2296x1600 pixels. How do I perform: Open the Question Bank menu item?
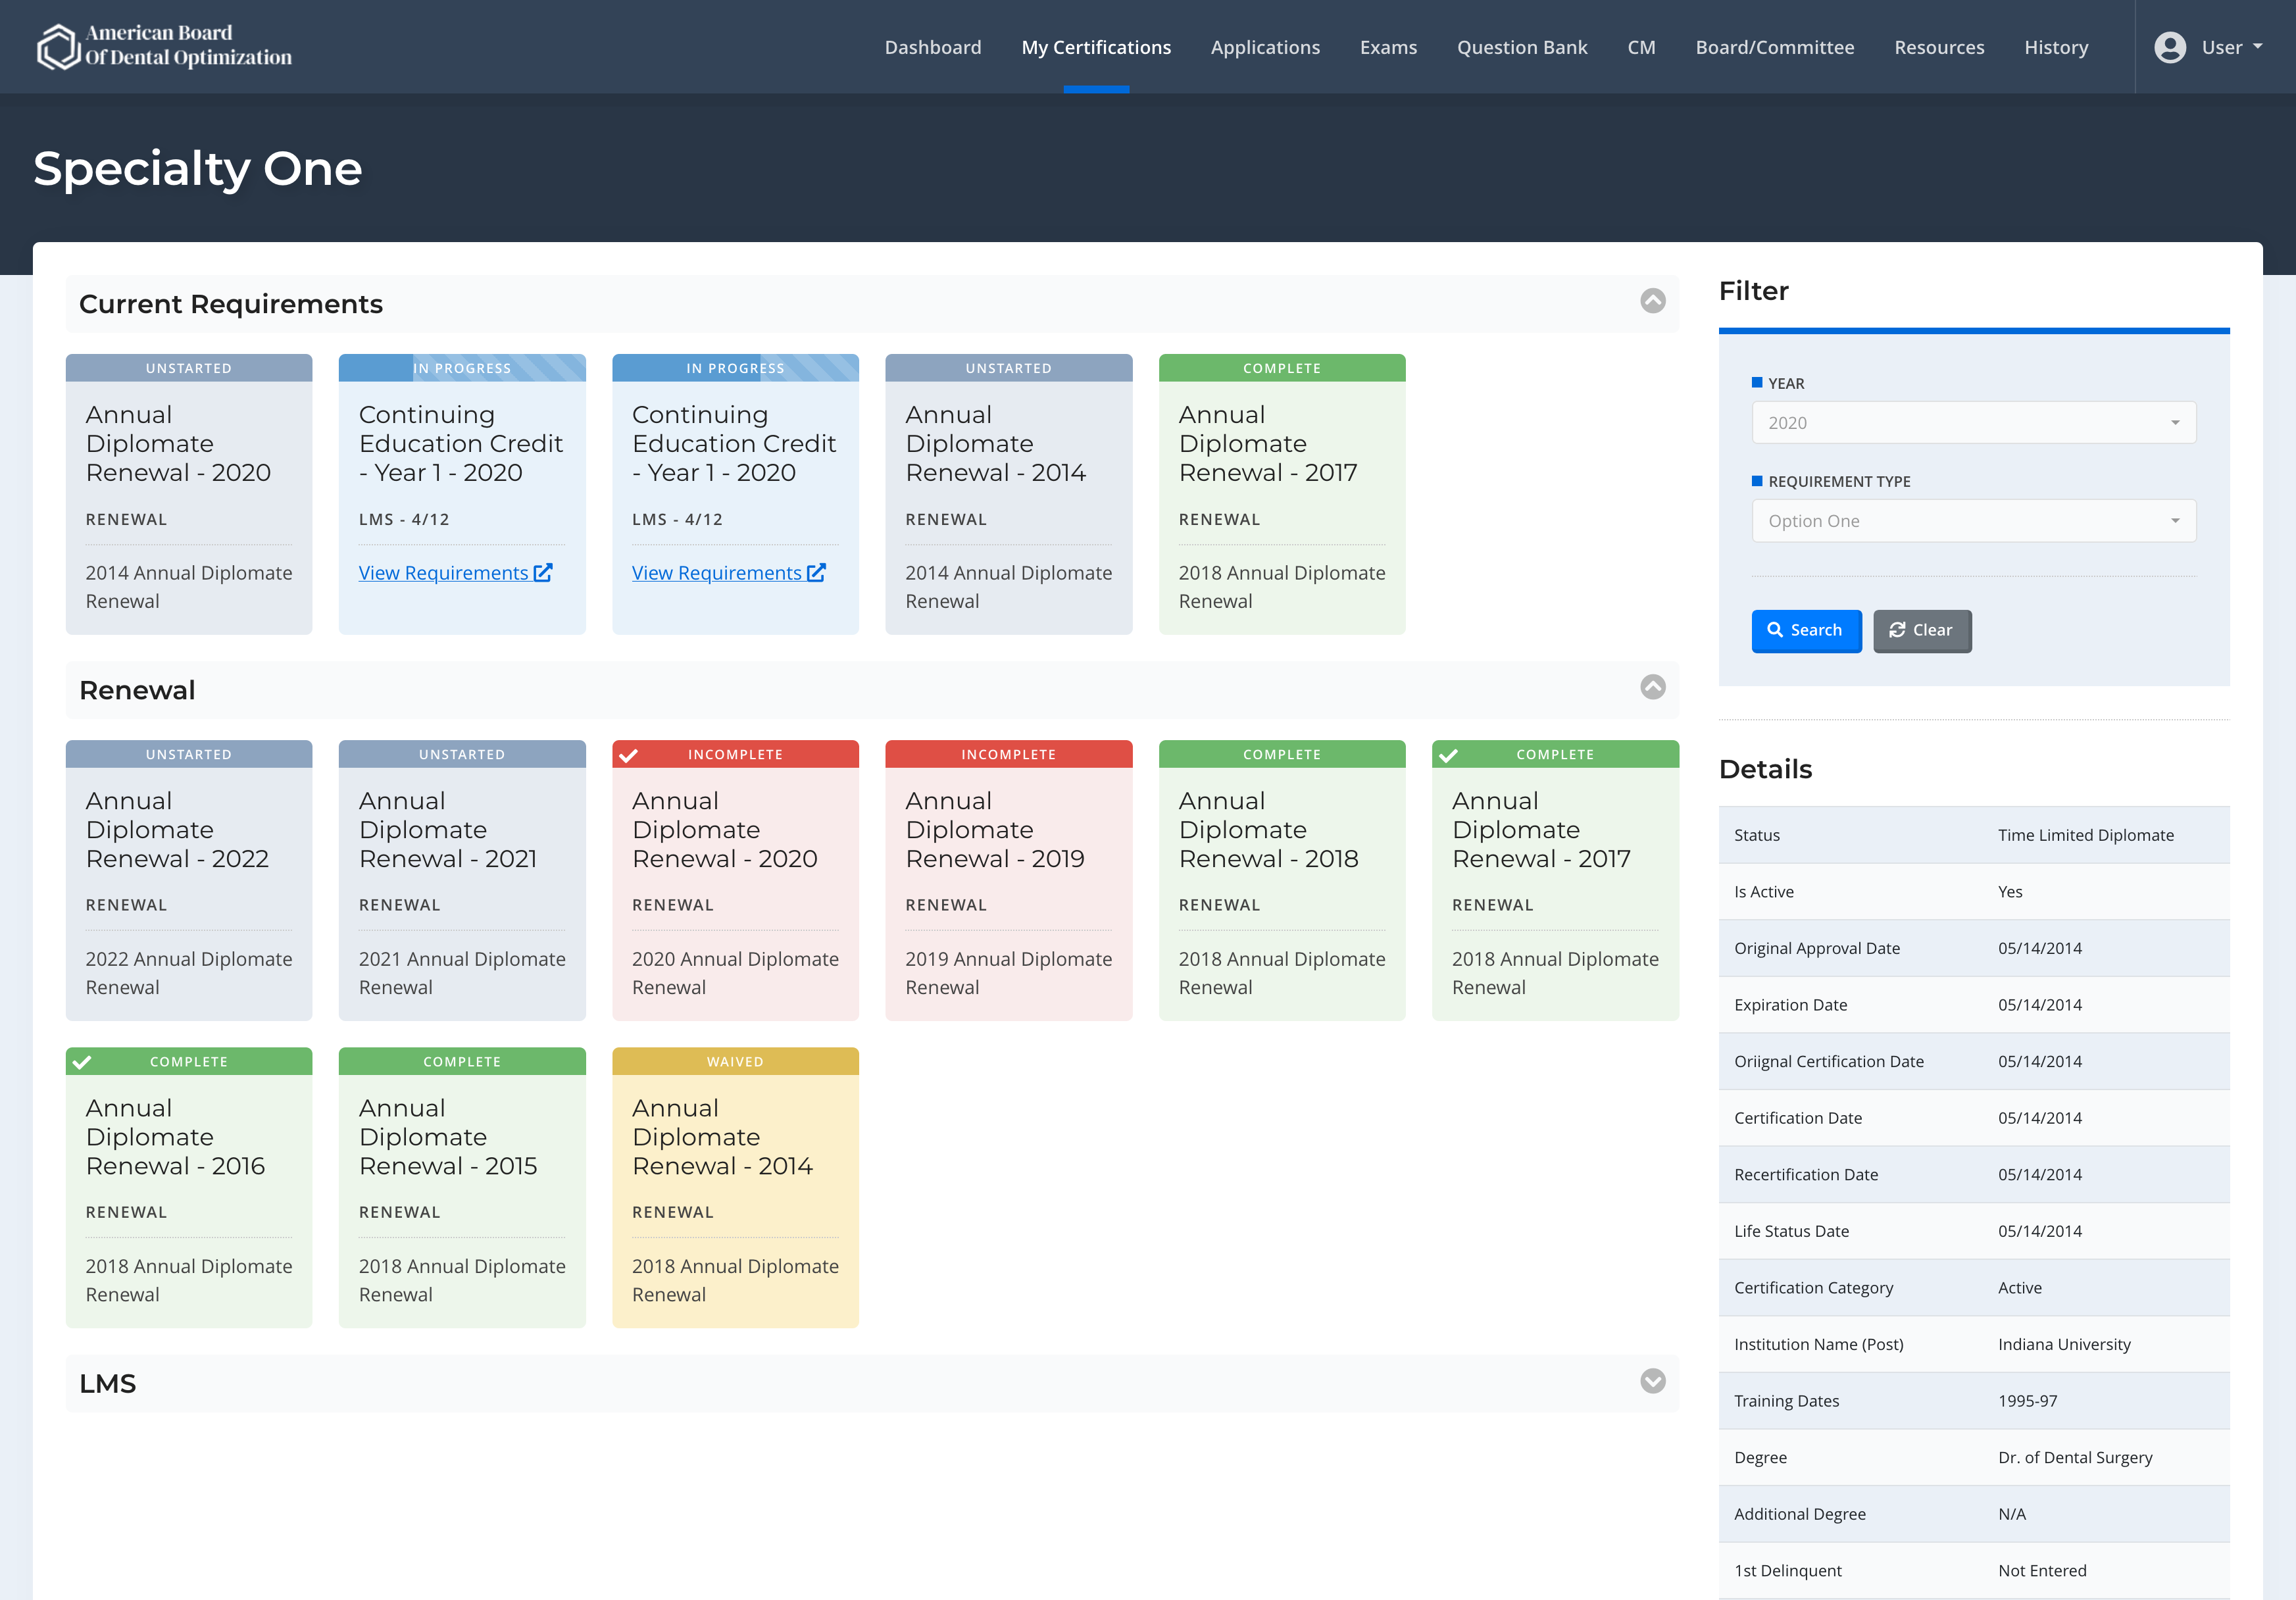tap(1521, 47)
